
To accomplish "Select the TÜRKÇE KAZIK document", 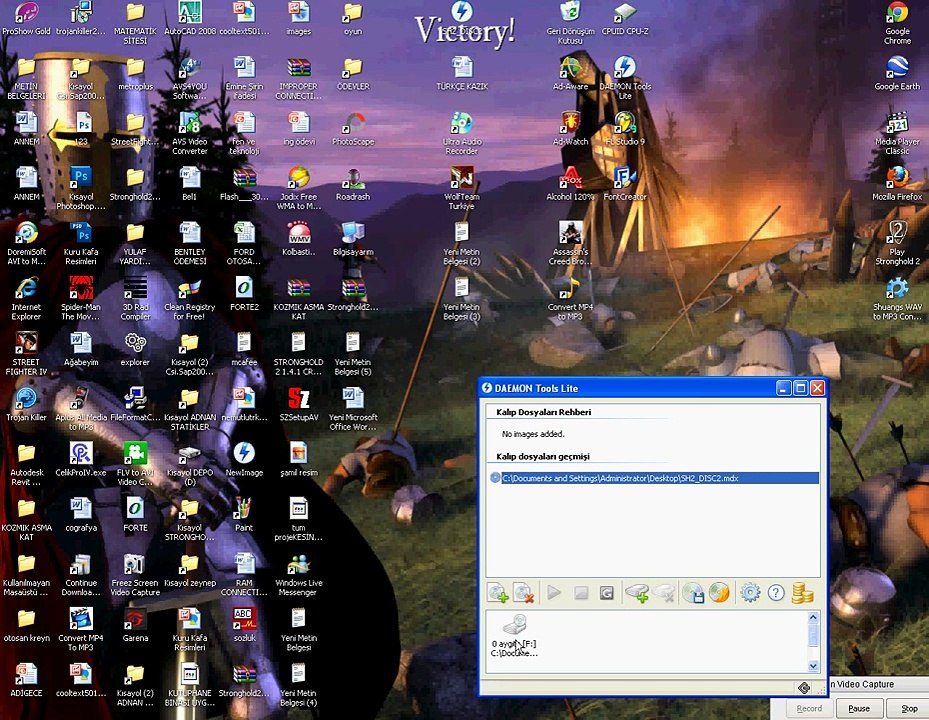I will (462, 73).
